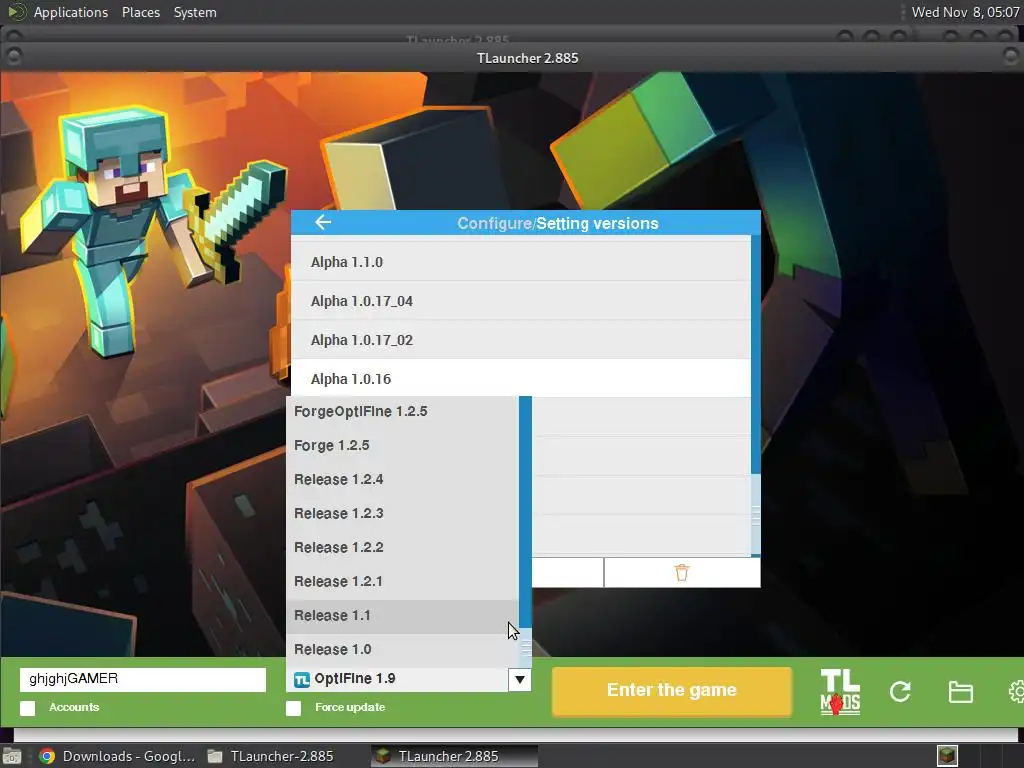This screenshot has height=768, width=1024.
Task: Click the TL logo beside OptiFine 1.9
Action: pos(302,680)
